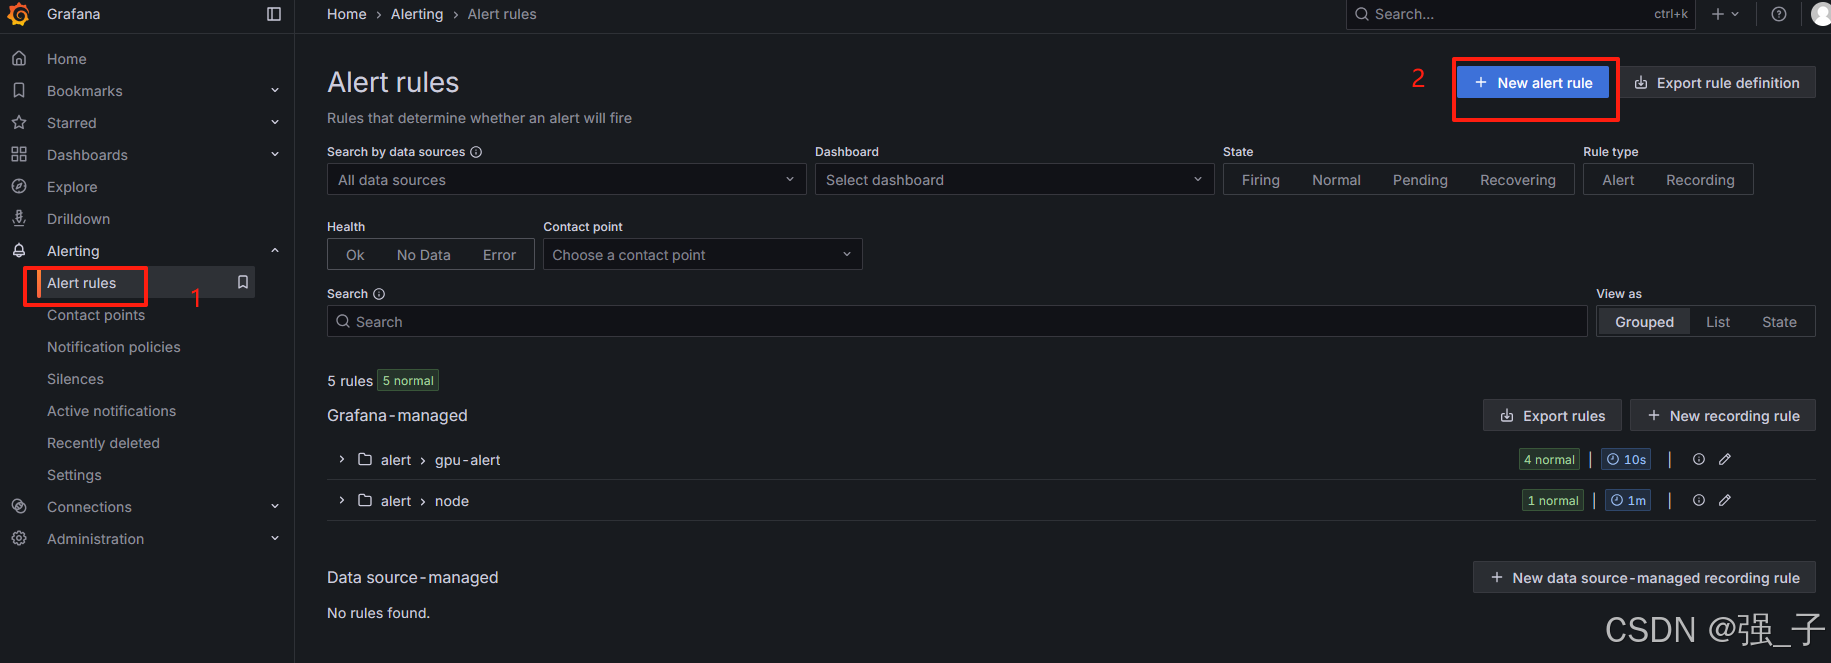
Task: Click the Explore compass icon
Action: click(19, 187)
